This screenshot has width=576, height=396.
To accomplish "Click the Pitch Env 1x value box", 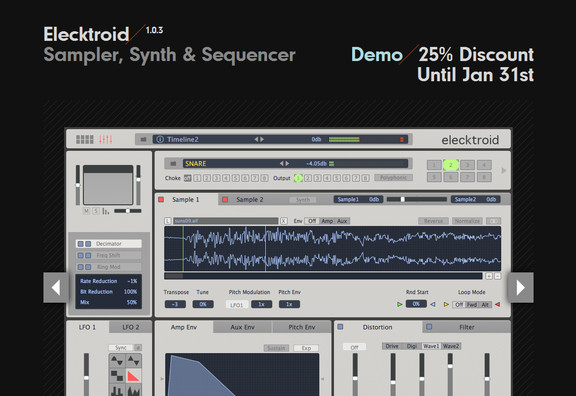I will click(x=289, y=304).
